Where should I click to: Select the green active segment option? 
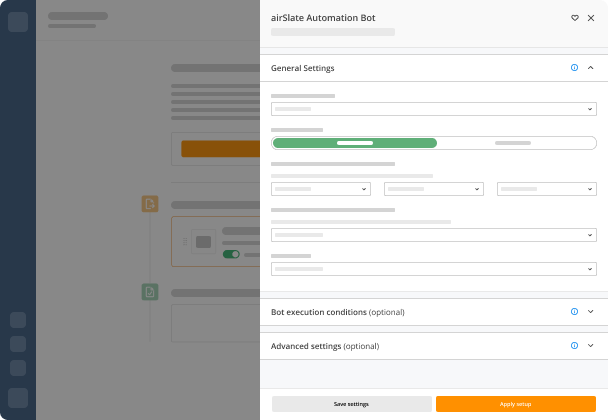tap(355, 143)
